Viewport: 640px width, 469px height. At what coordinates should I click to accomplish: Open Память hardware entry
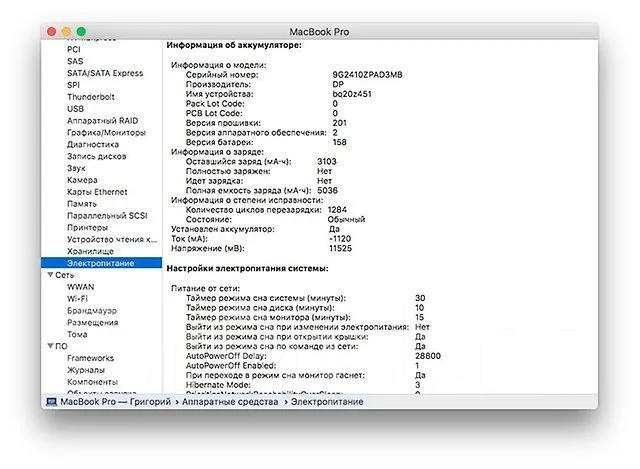click(x=82, y=203)
